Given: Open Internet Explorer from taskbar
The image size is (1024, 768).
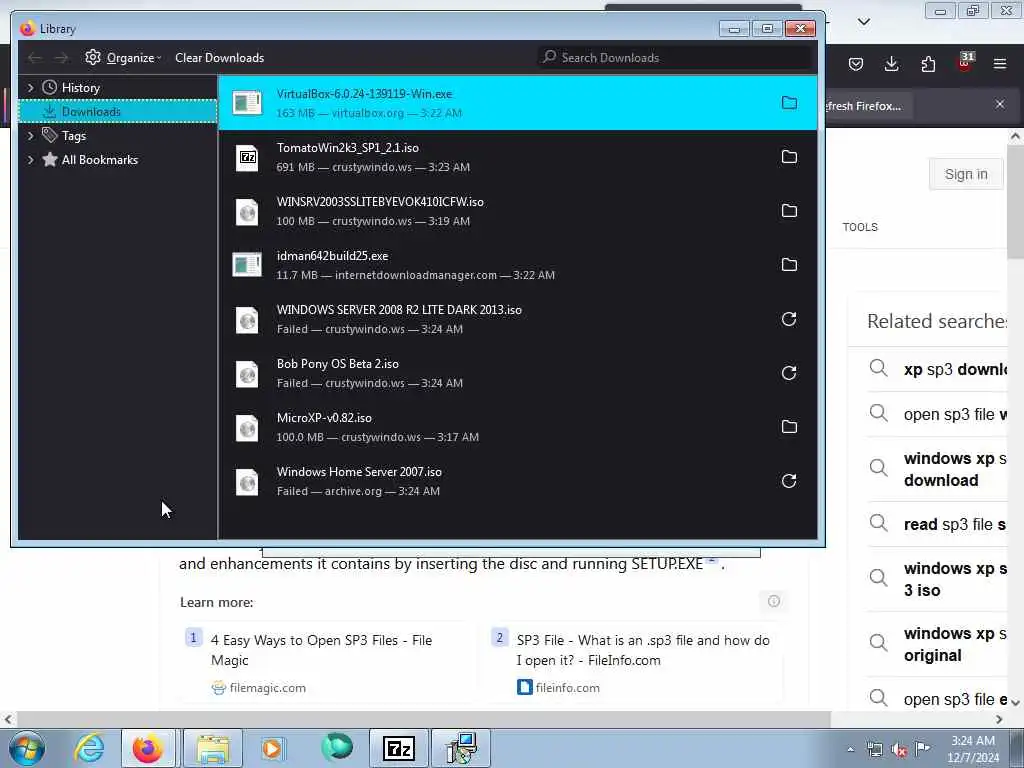Looking at the screenshot, I should [x=89, y=748].
